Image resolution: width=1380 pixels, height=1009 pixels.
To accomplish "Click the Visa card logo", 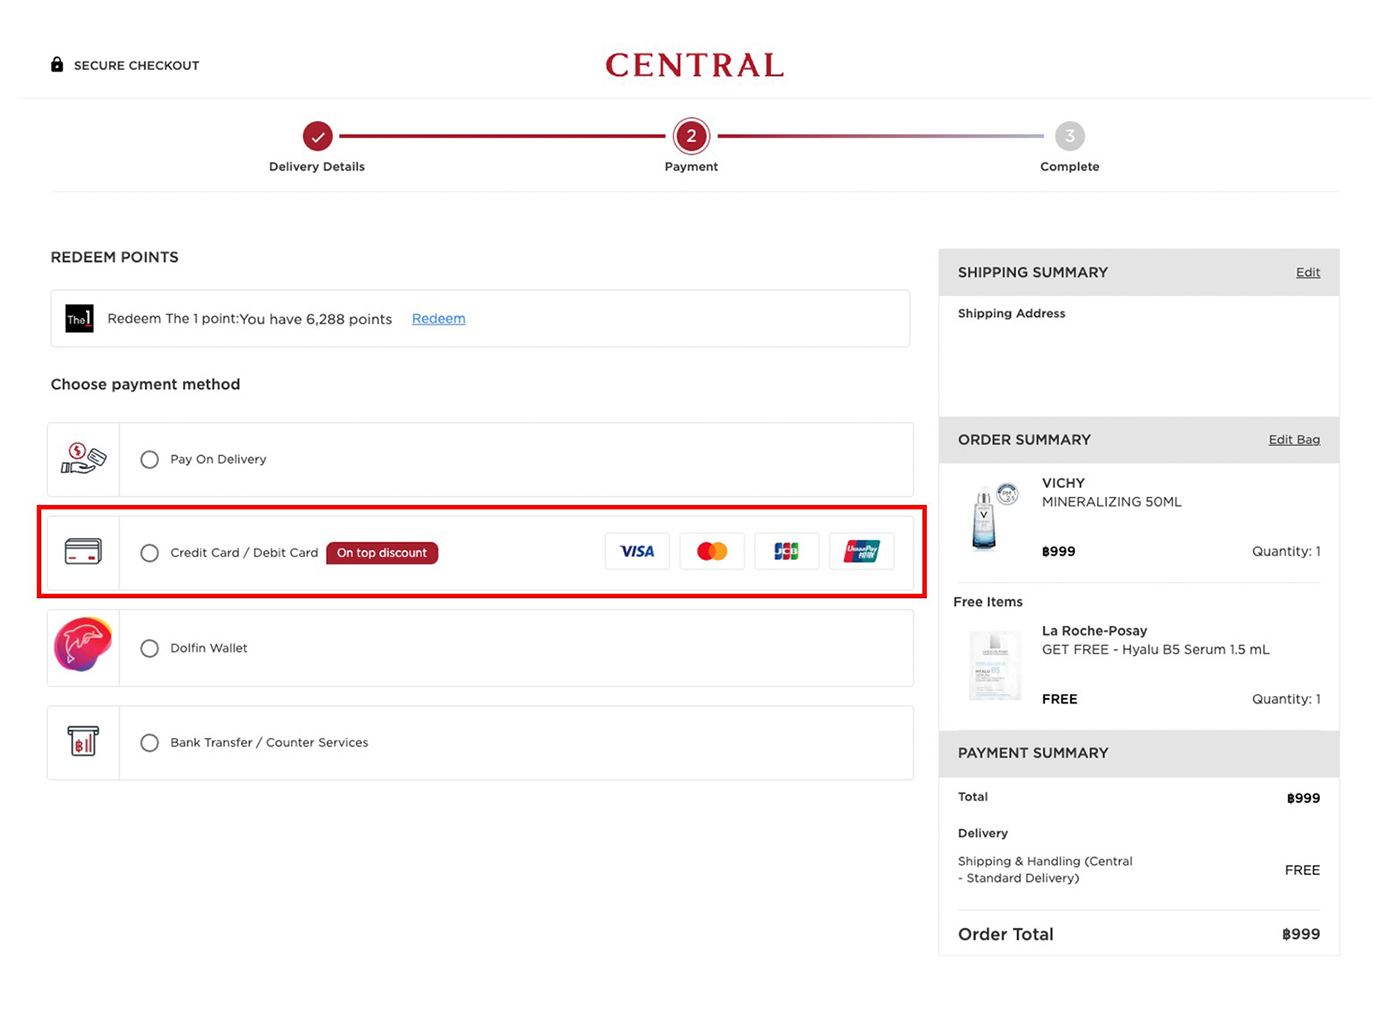I will [637, 551].
